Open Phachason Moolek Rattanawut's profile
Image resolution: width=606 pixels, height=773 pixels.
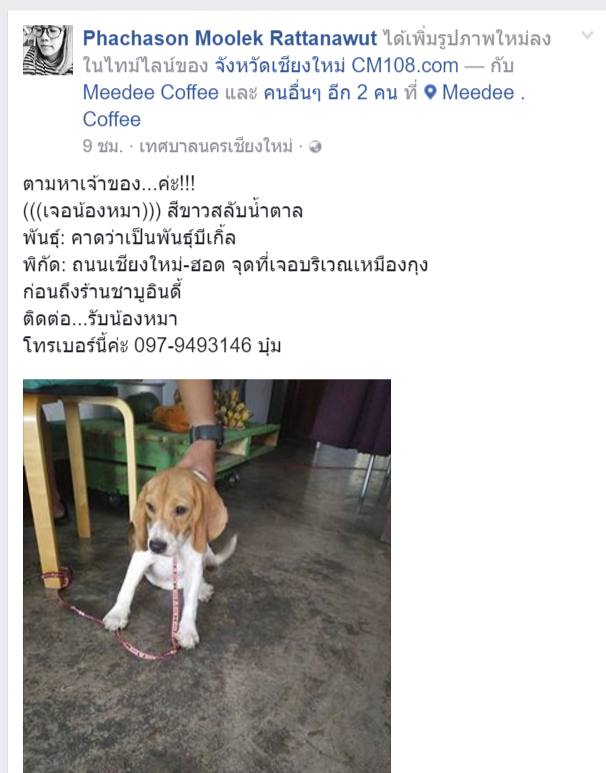pyautogui.click(x=230, y=38)
